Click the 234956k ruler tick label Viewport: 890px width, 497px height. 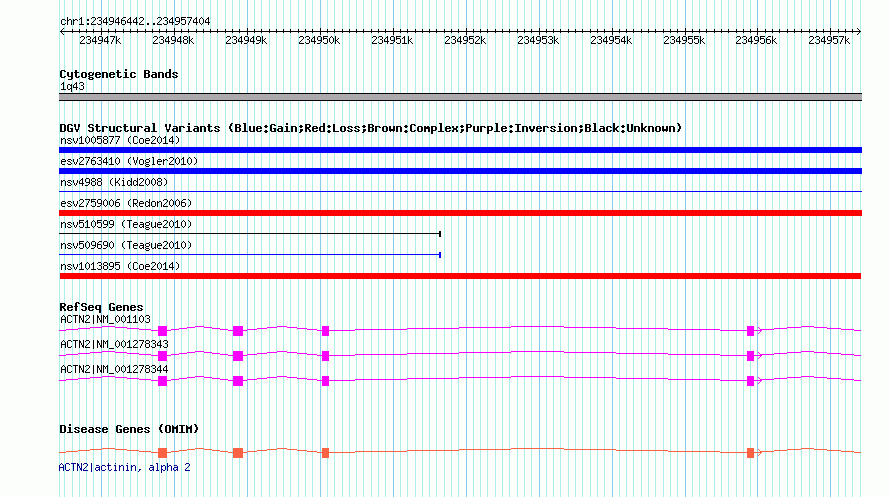click(x=756, y=40)
